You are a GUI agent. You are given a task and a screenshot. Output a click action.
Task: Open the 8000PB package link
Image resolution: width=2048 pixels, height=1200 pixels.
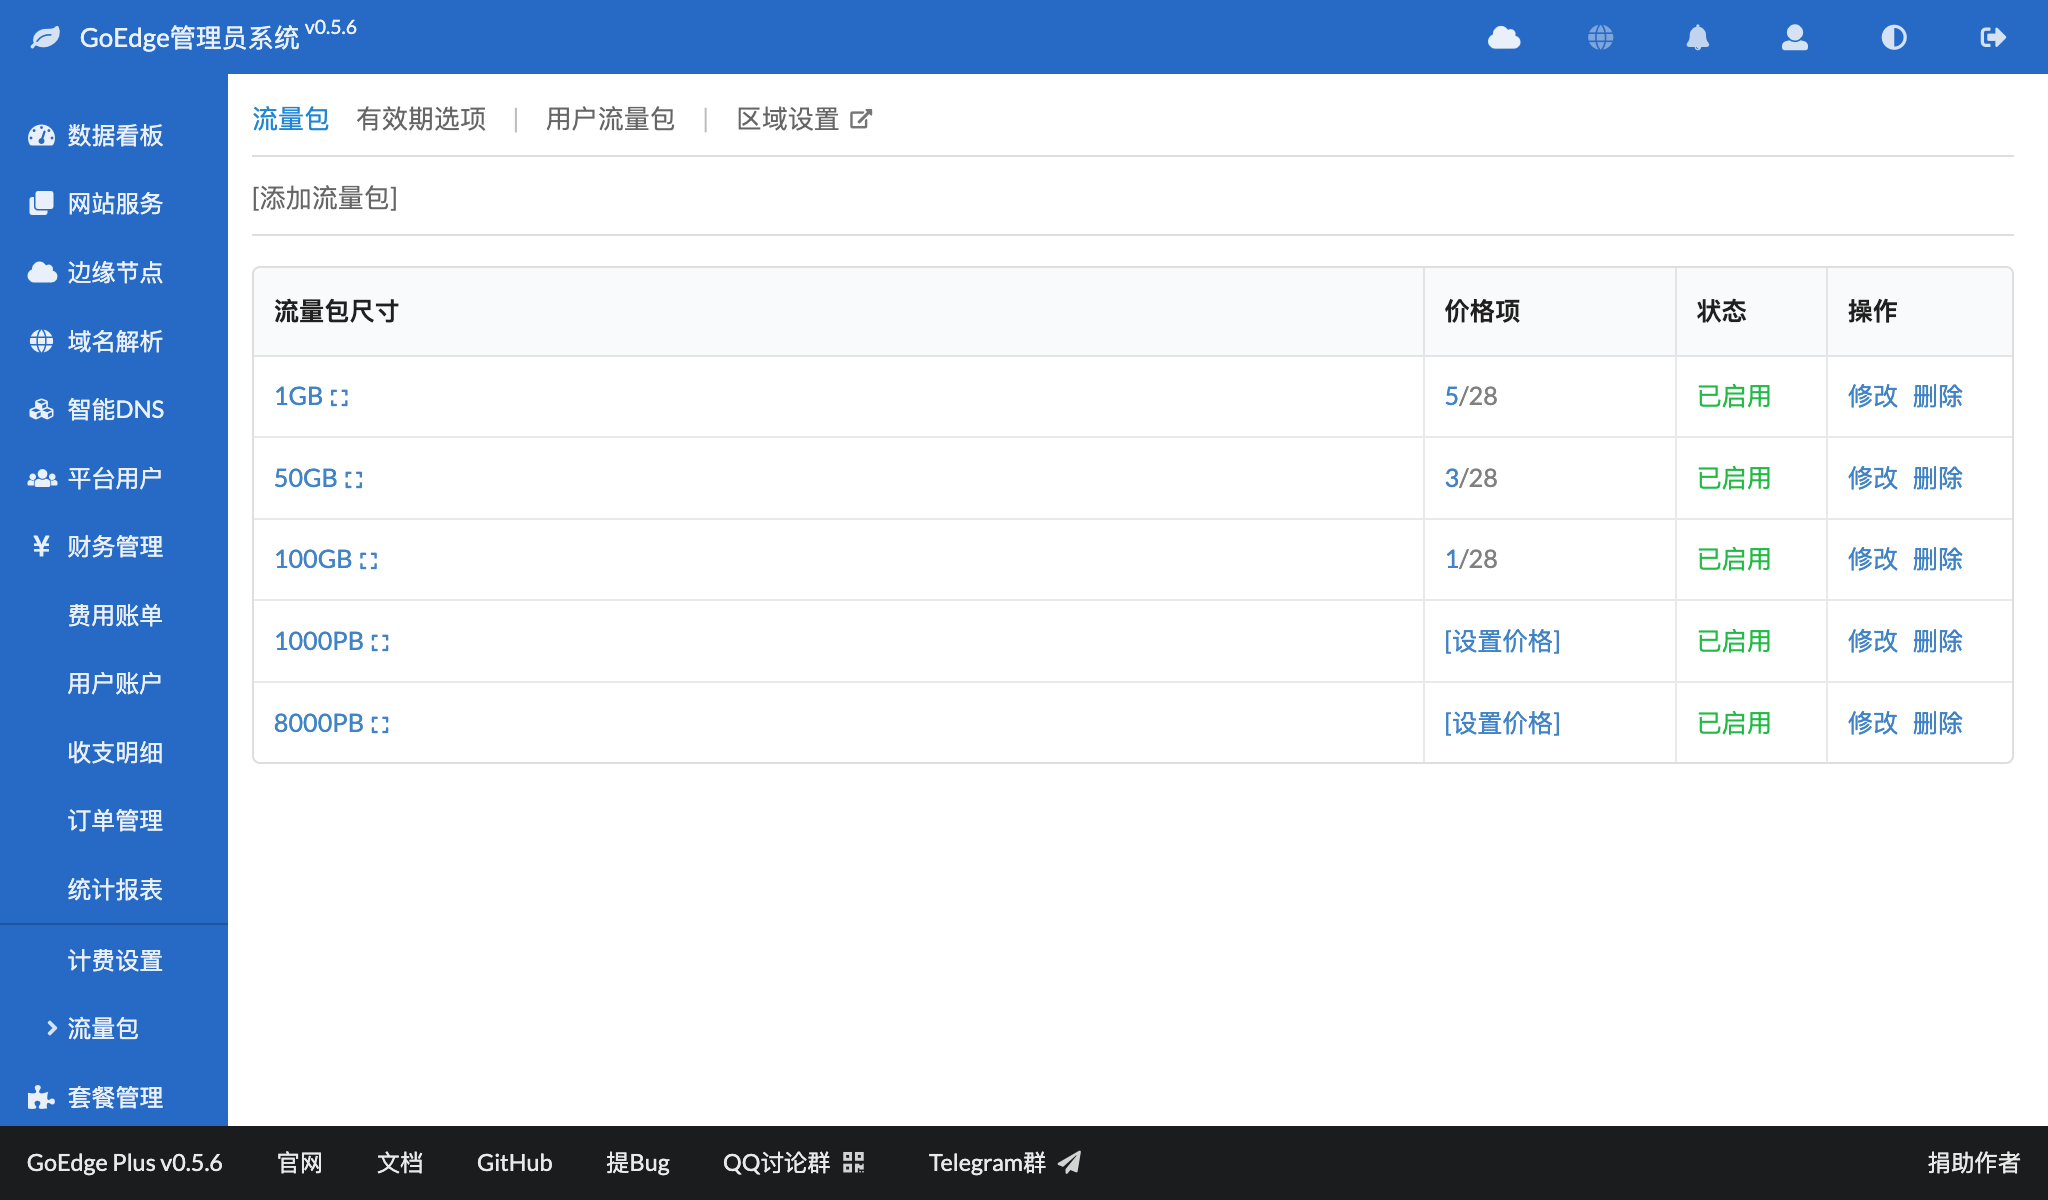pos(318,724)
